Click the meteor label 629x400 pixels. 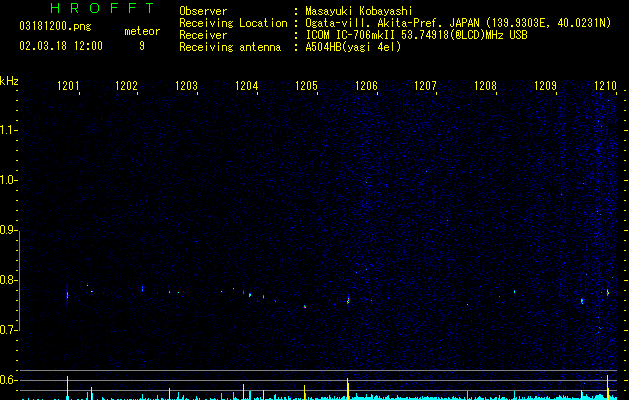tap(142, 31)
